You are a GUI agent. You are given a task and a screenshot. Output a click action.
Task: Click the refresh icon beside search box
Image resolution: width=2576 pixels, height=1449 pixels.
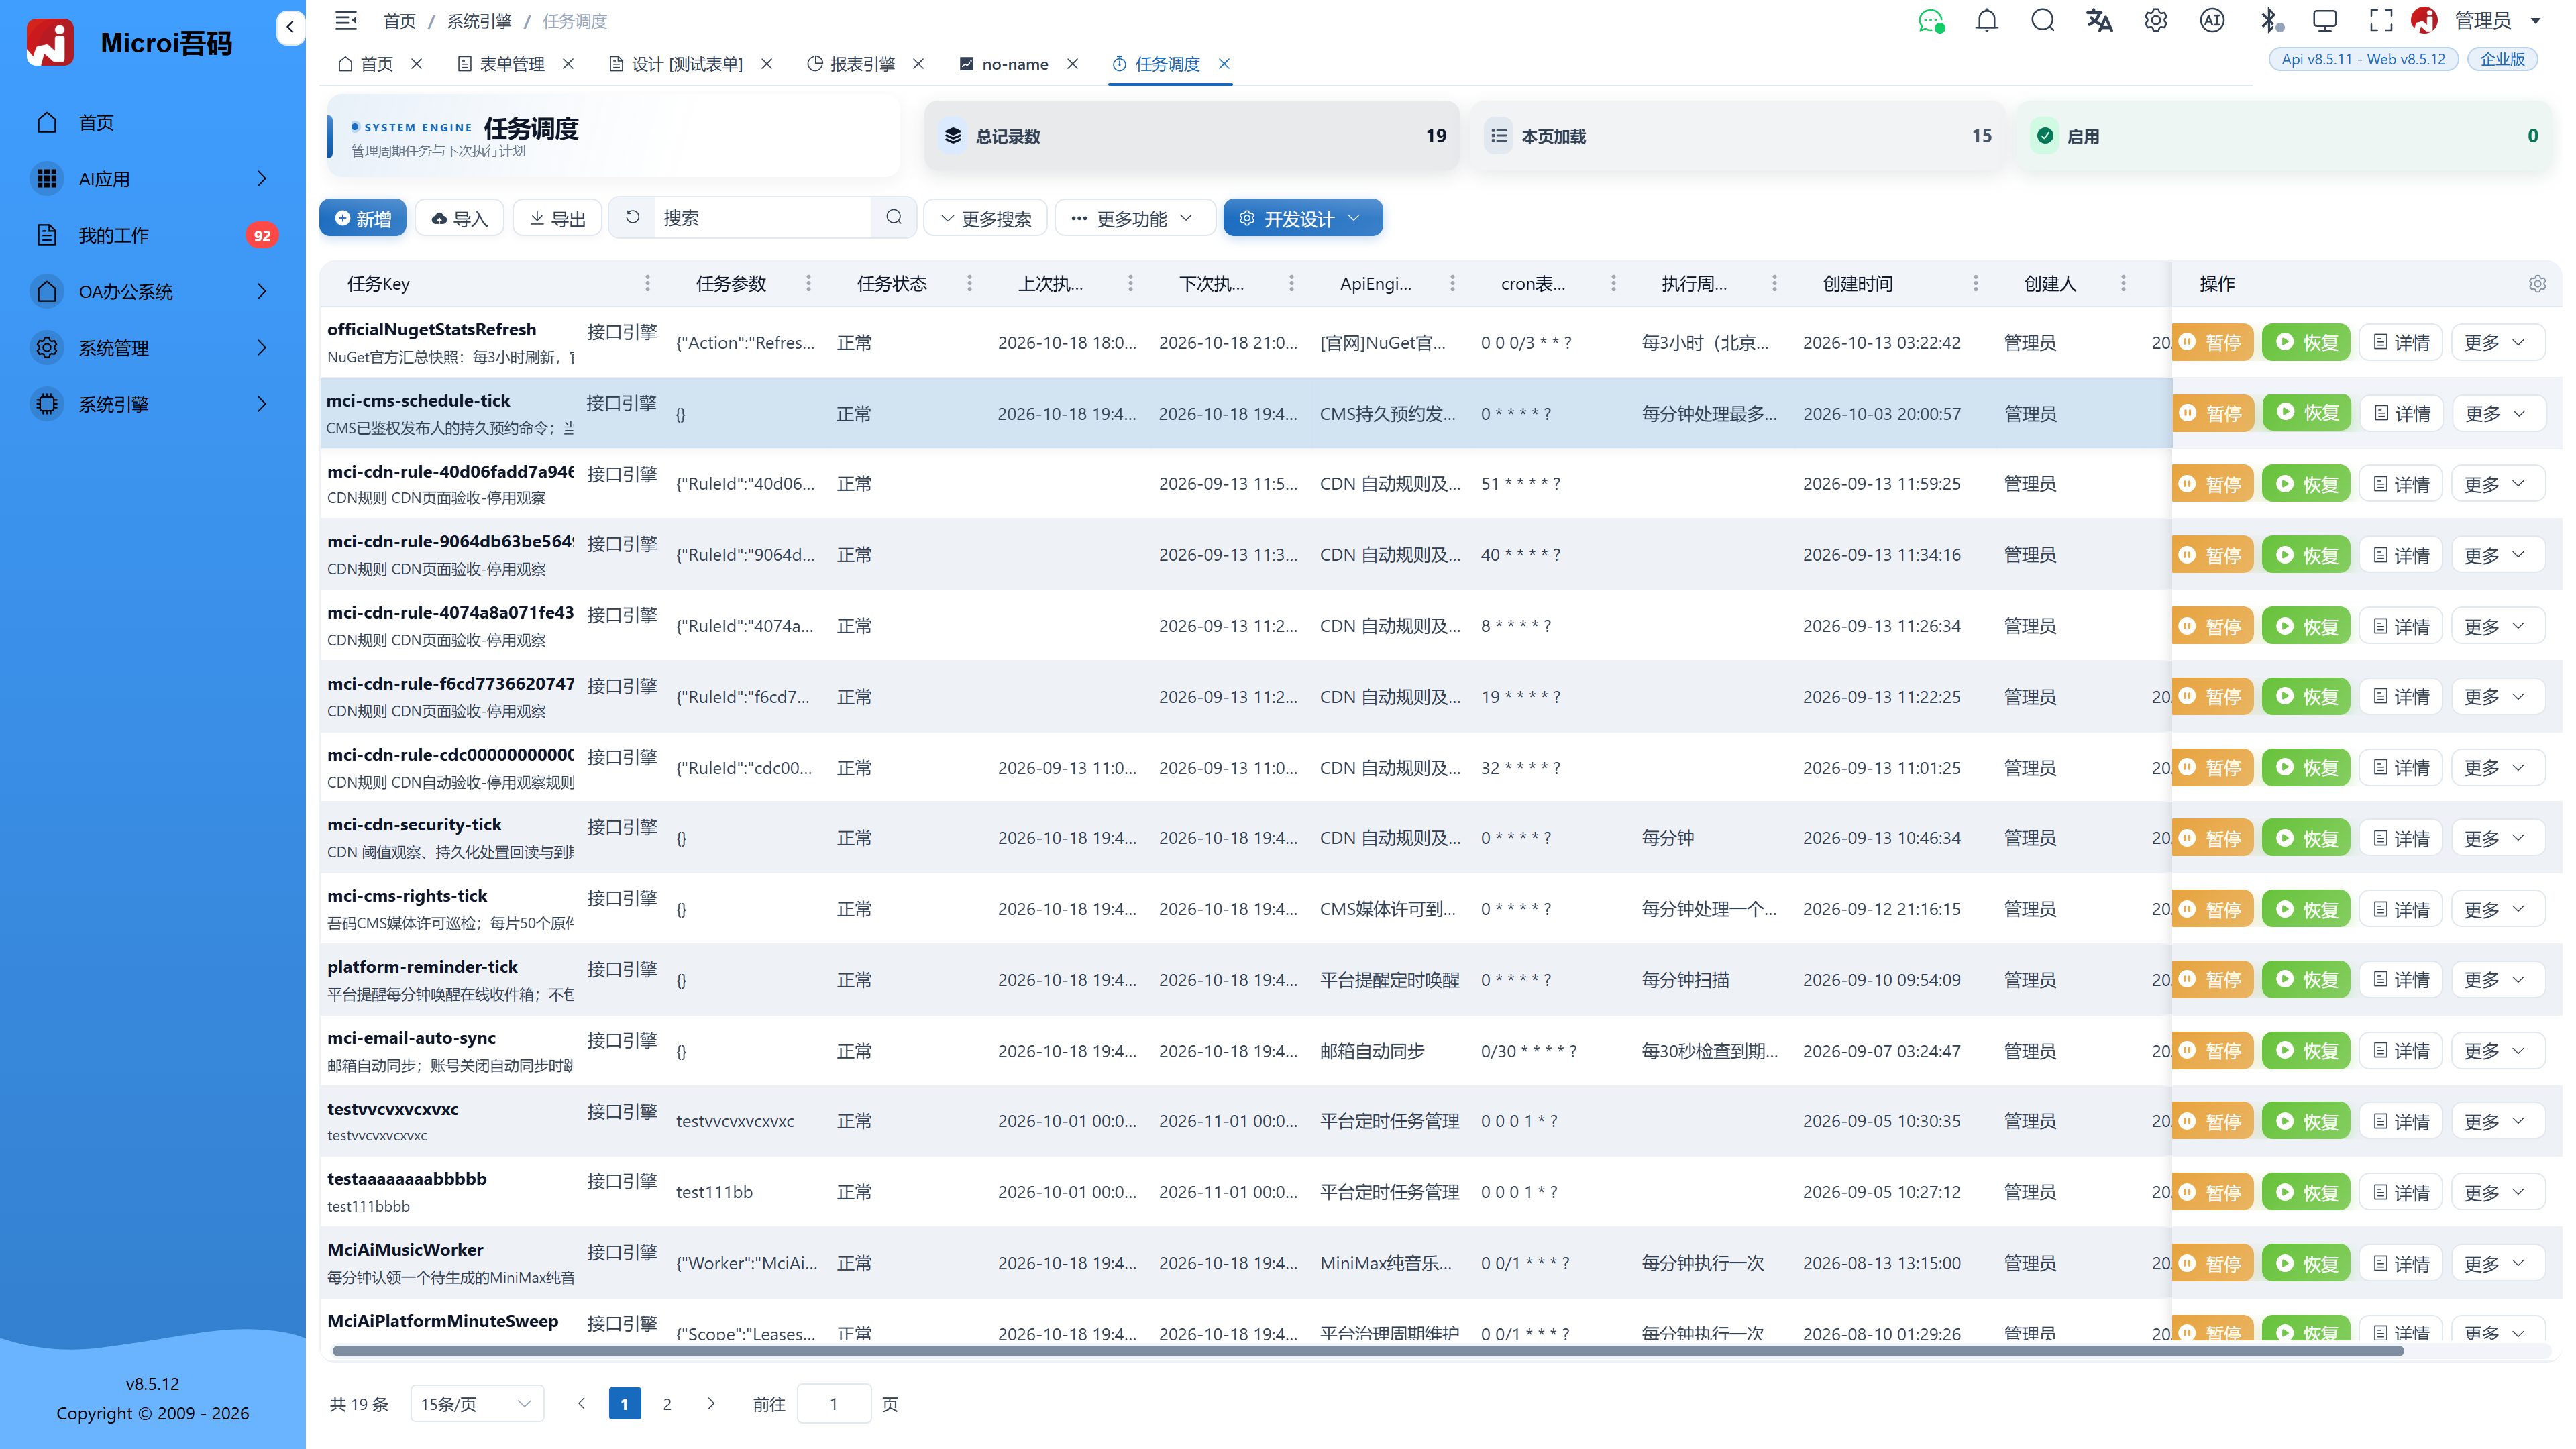[632, 218]
